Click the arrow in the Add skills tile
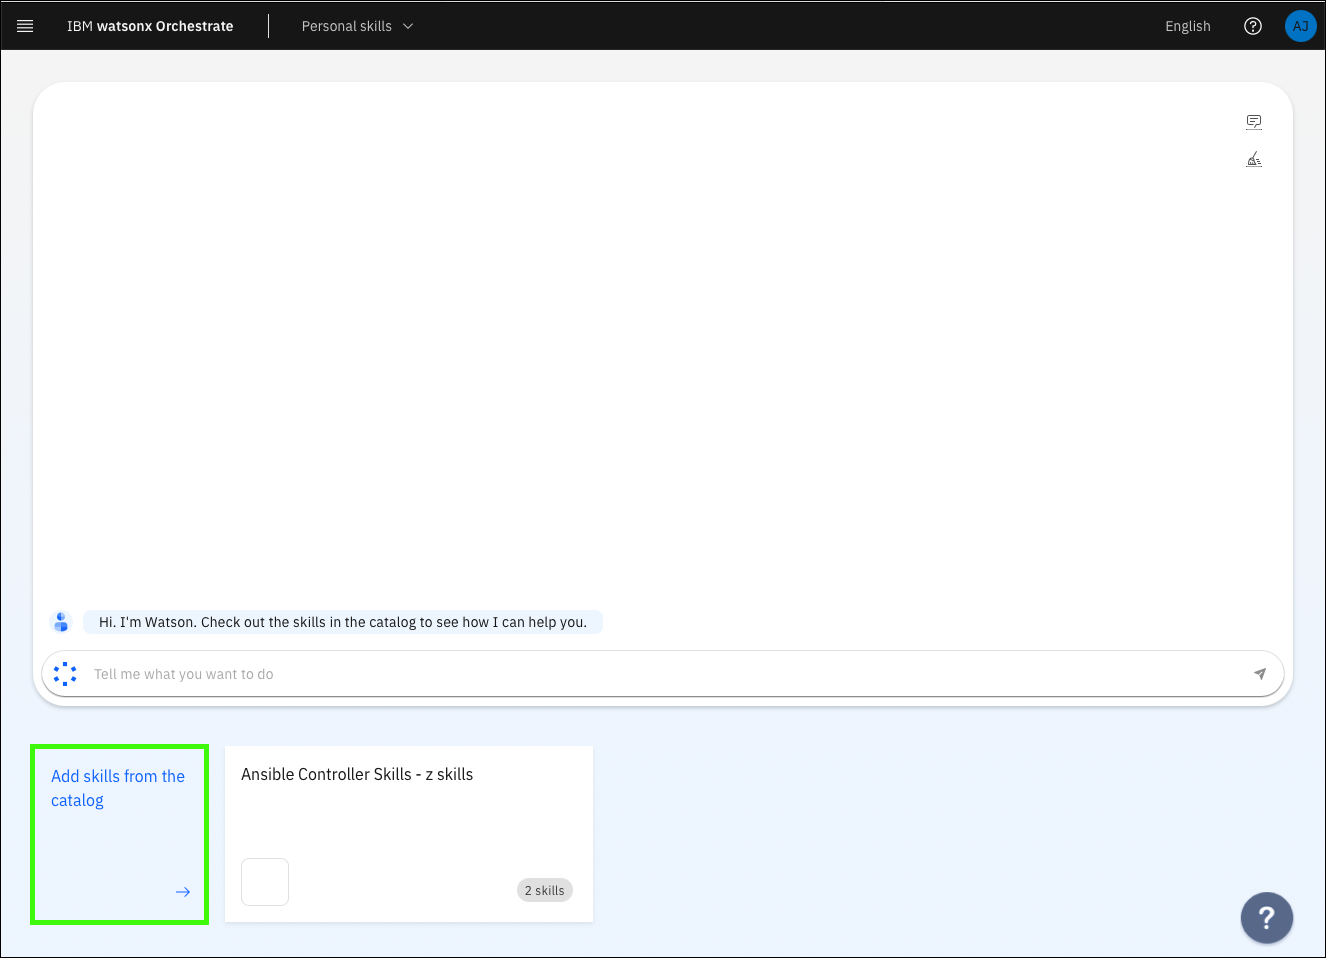 coord(183,891)
